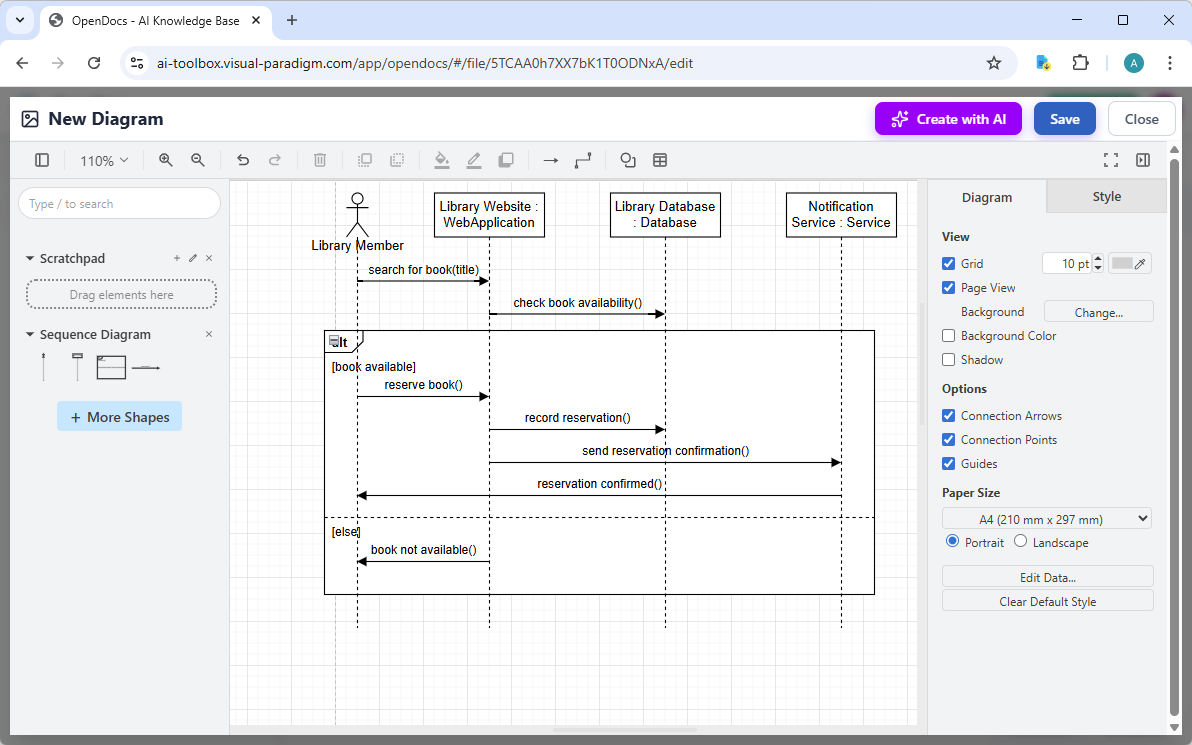Viewport: 1192px width, 745px height.
Task: Select the Undo icon in the toolbar
Action: 242,160
